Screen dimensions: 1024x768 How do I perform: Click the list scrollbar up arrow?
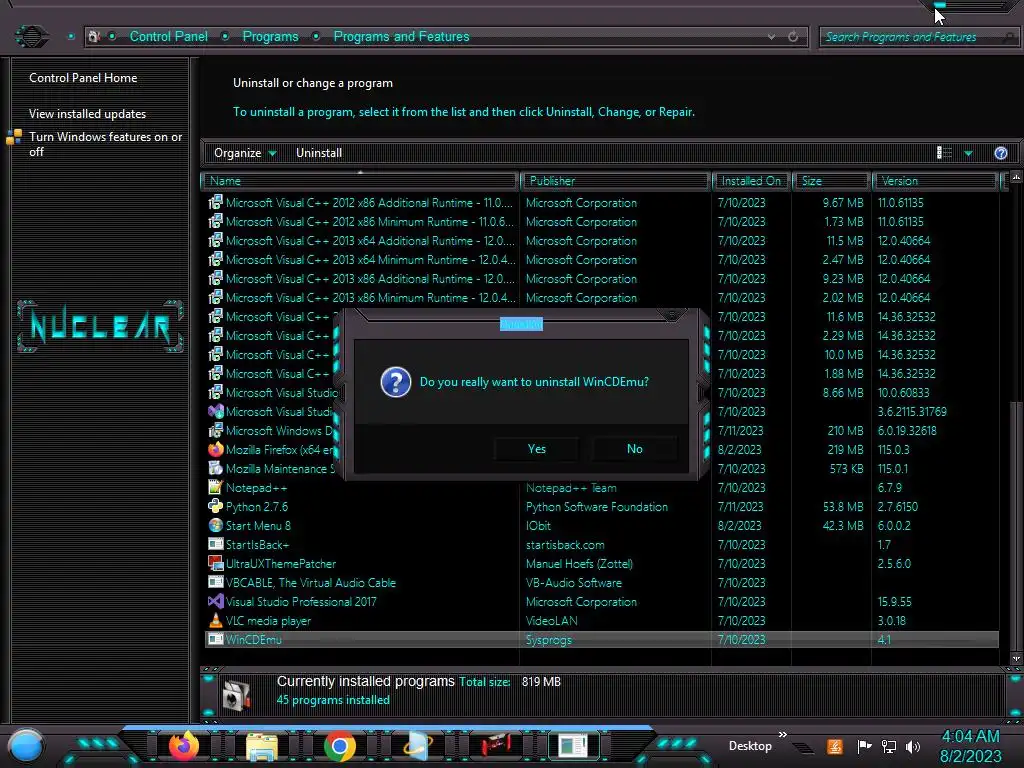[1016, 178]
